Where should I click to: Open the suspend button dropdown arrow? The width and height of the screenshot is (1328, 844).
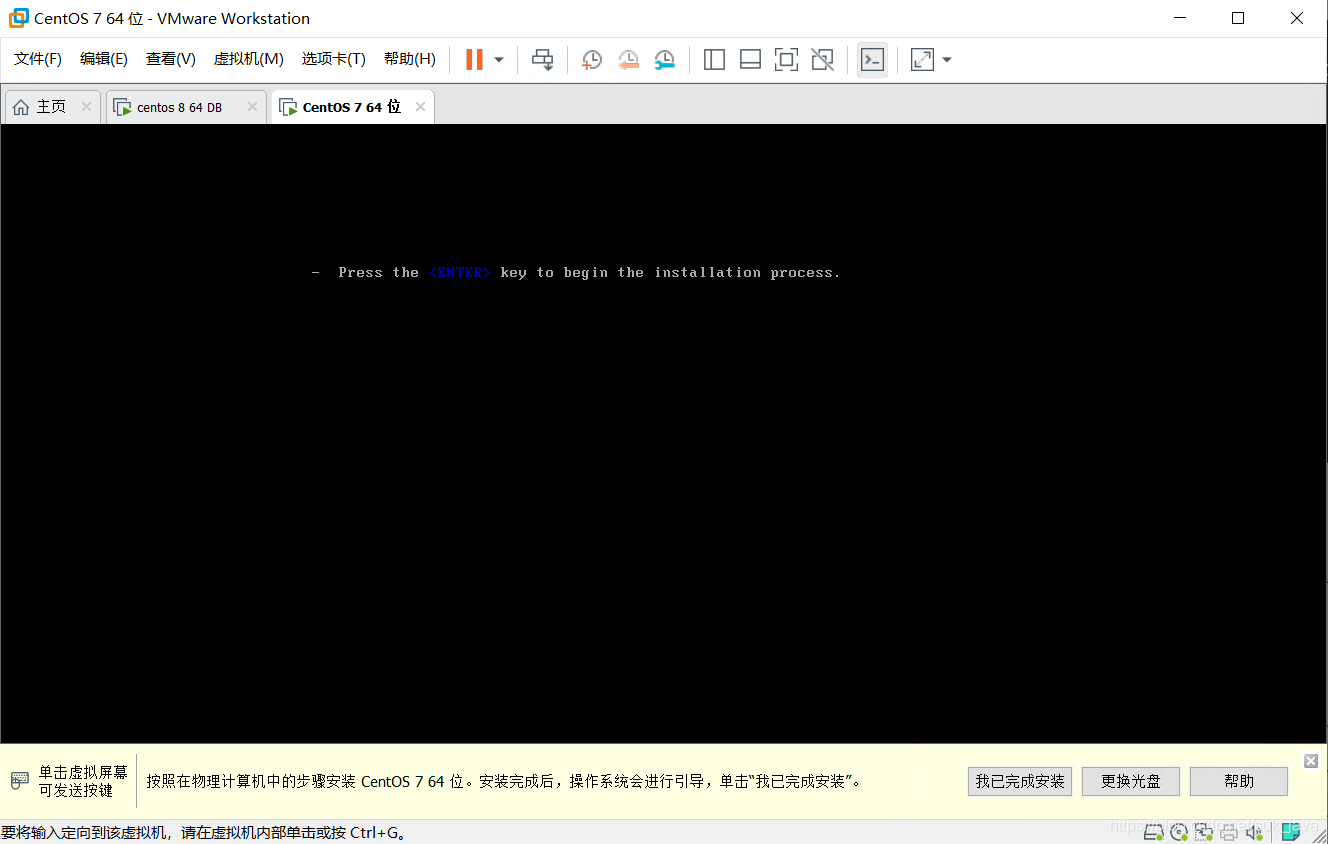pyautogui.click(x=497, y=59)
